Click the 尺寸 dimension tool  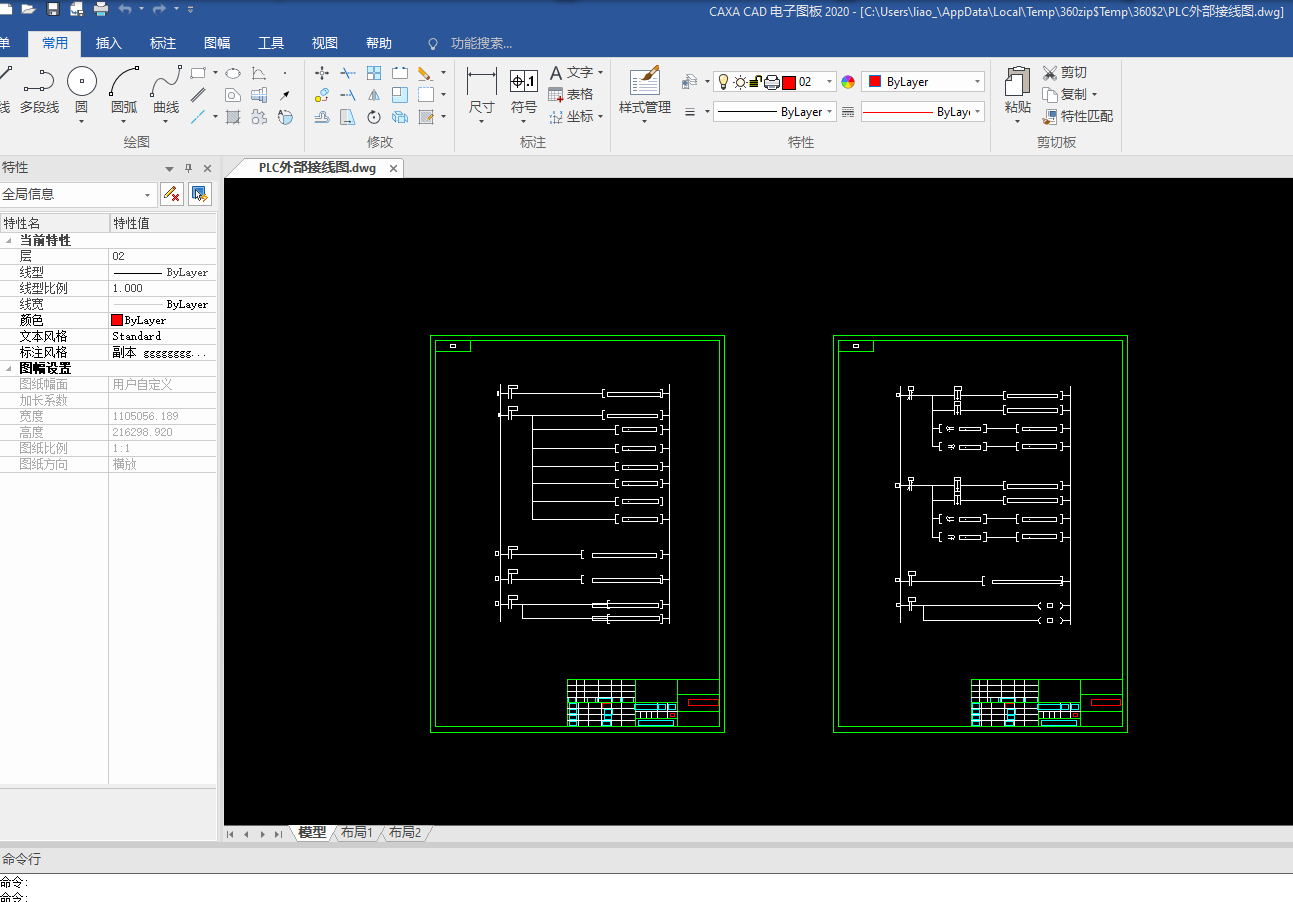coord(481,82)
